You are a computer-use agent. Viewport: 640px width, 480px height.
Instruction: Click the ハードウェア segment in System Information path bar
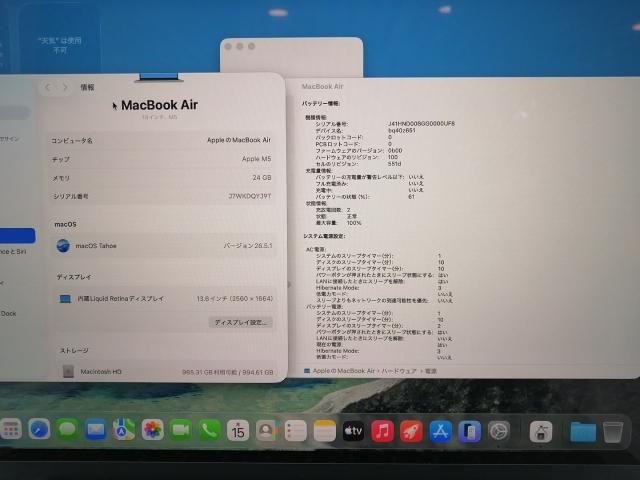(398, 371)
